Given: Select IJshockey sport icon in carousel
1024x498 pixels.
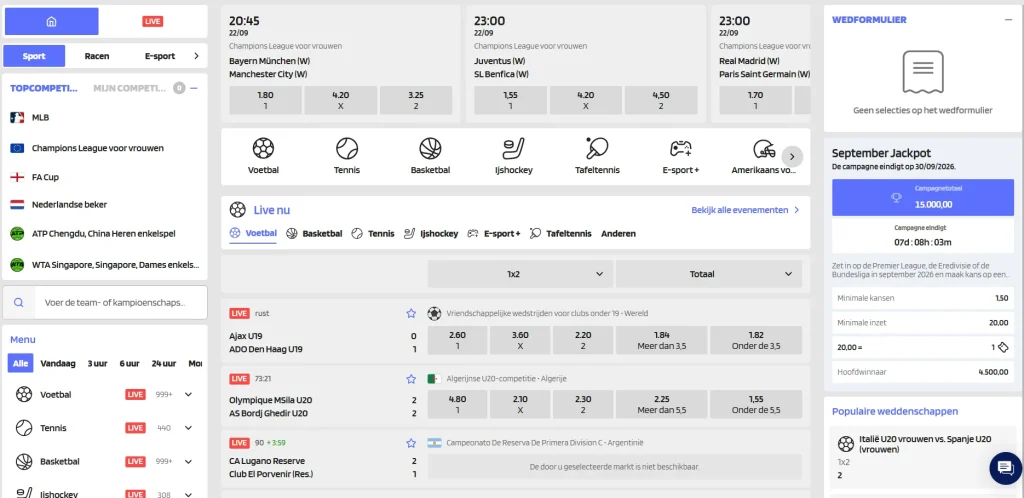Looking at the screenshot, I should (513, 149).
